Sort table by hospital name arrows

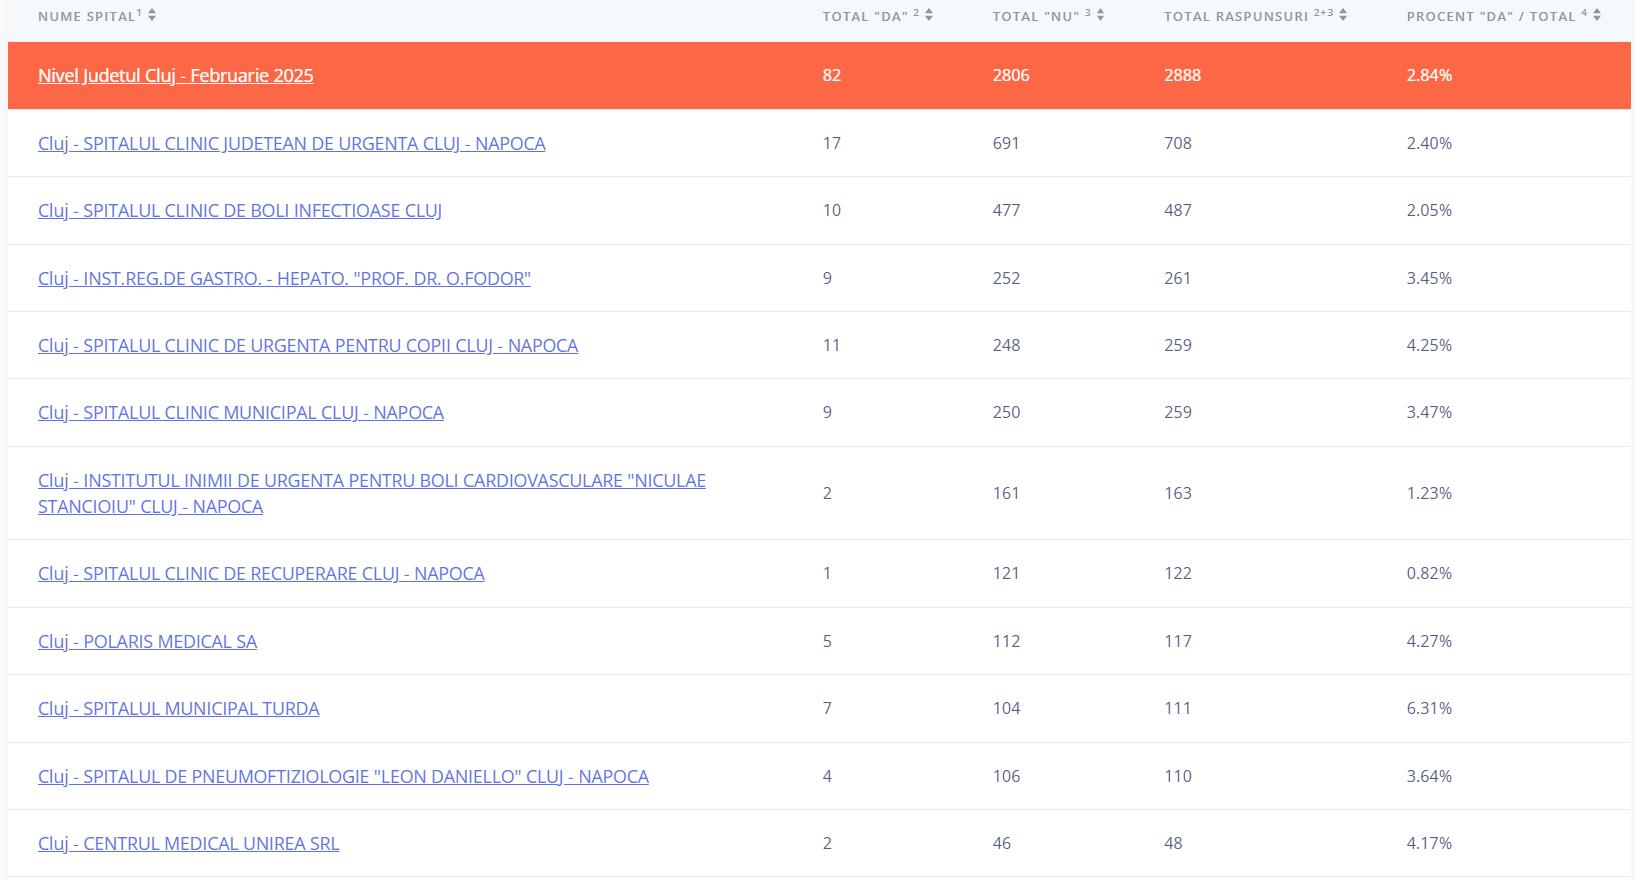point(152,16)
